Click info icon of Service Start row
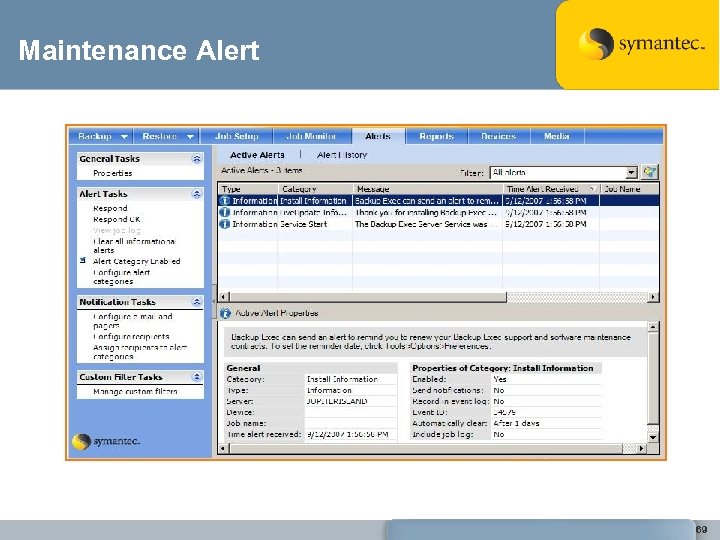720x540 pixels. click(x=225, y=224)
